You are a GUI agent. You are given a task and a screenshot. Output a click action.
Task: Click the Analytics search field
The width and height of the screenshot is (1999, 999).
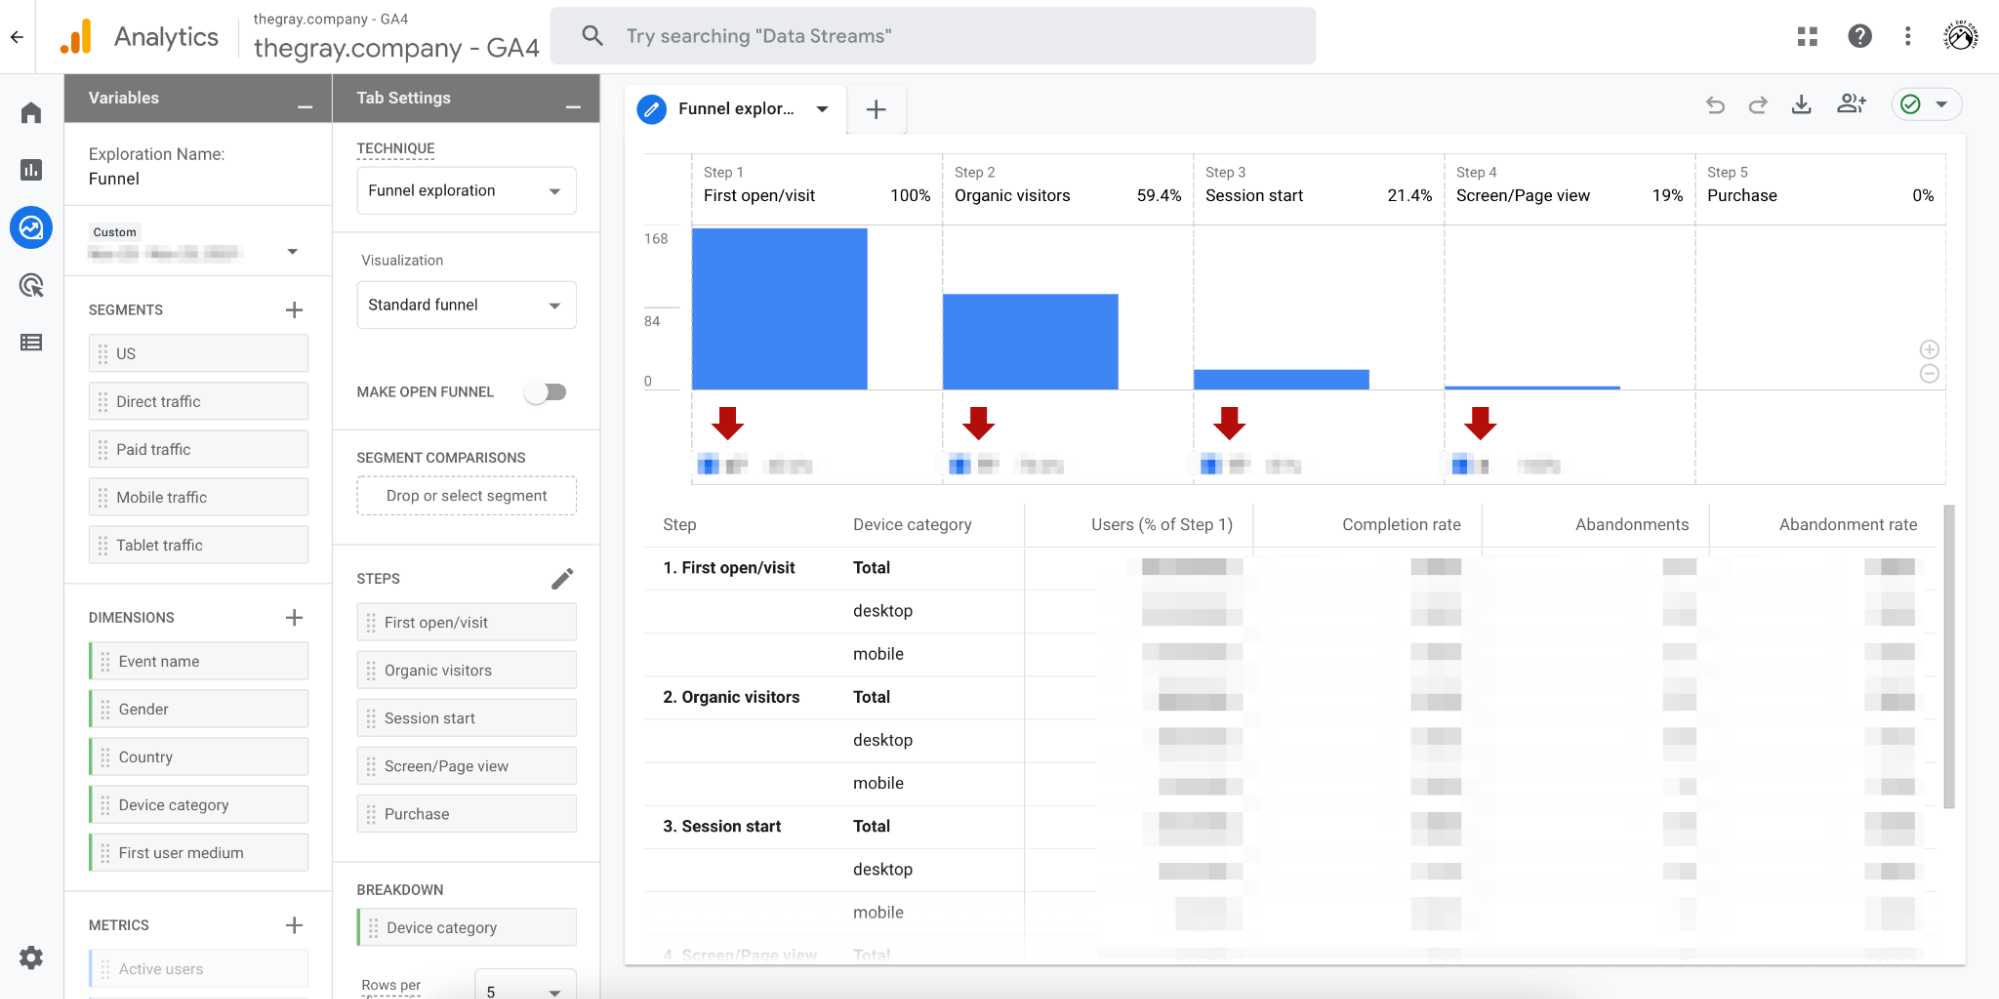pos(932,36)
